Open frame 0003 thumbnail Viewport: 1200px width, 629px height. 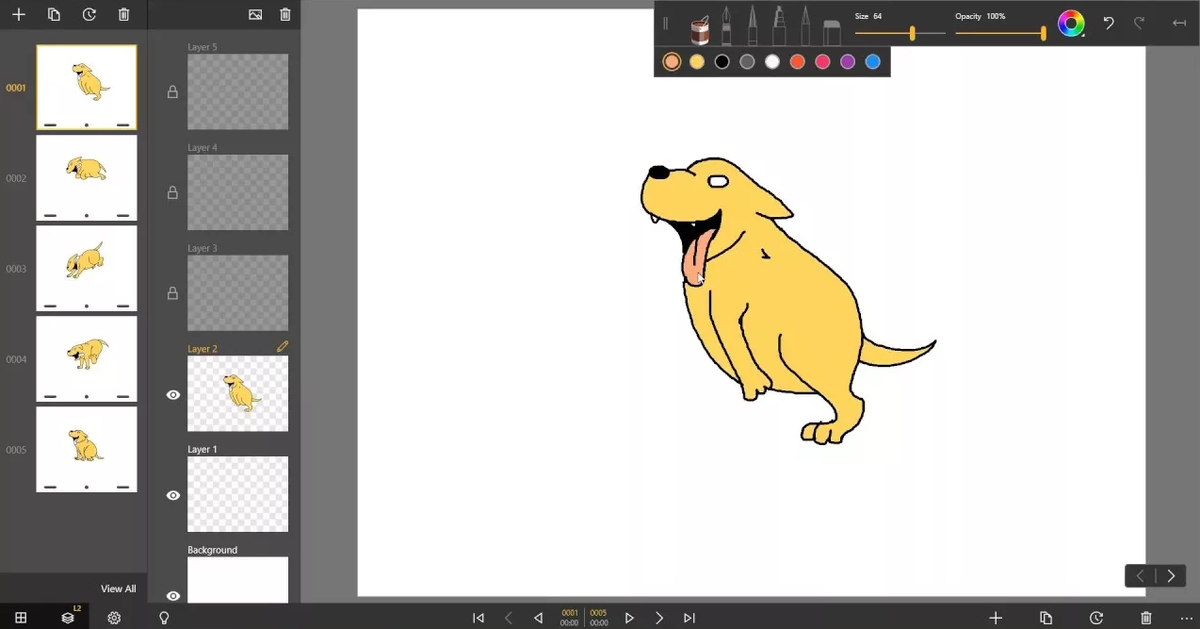pyautogui.click(x=87, y=268)
